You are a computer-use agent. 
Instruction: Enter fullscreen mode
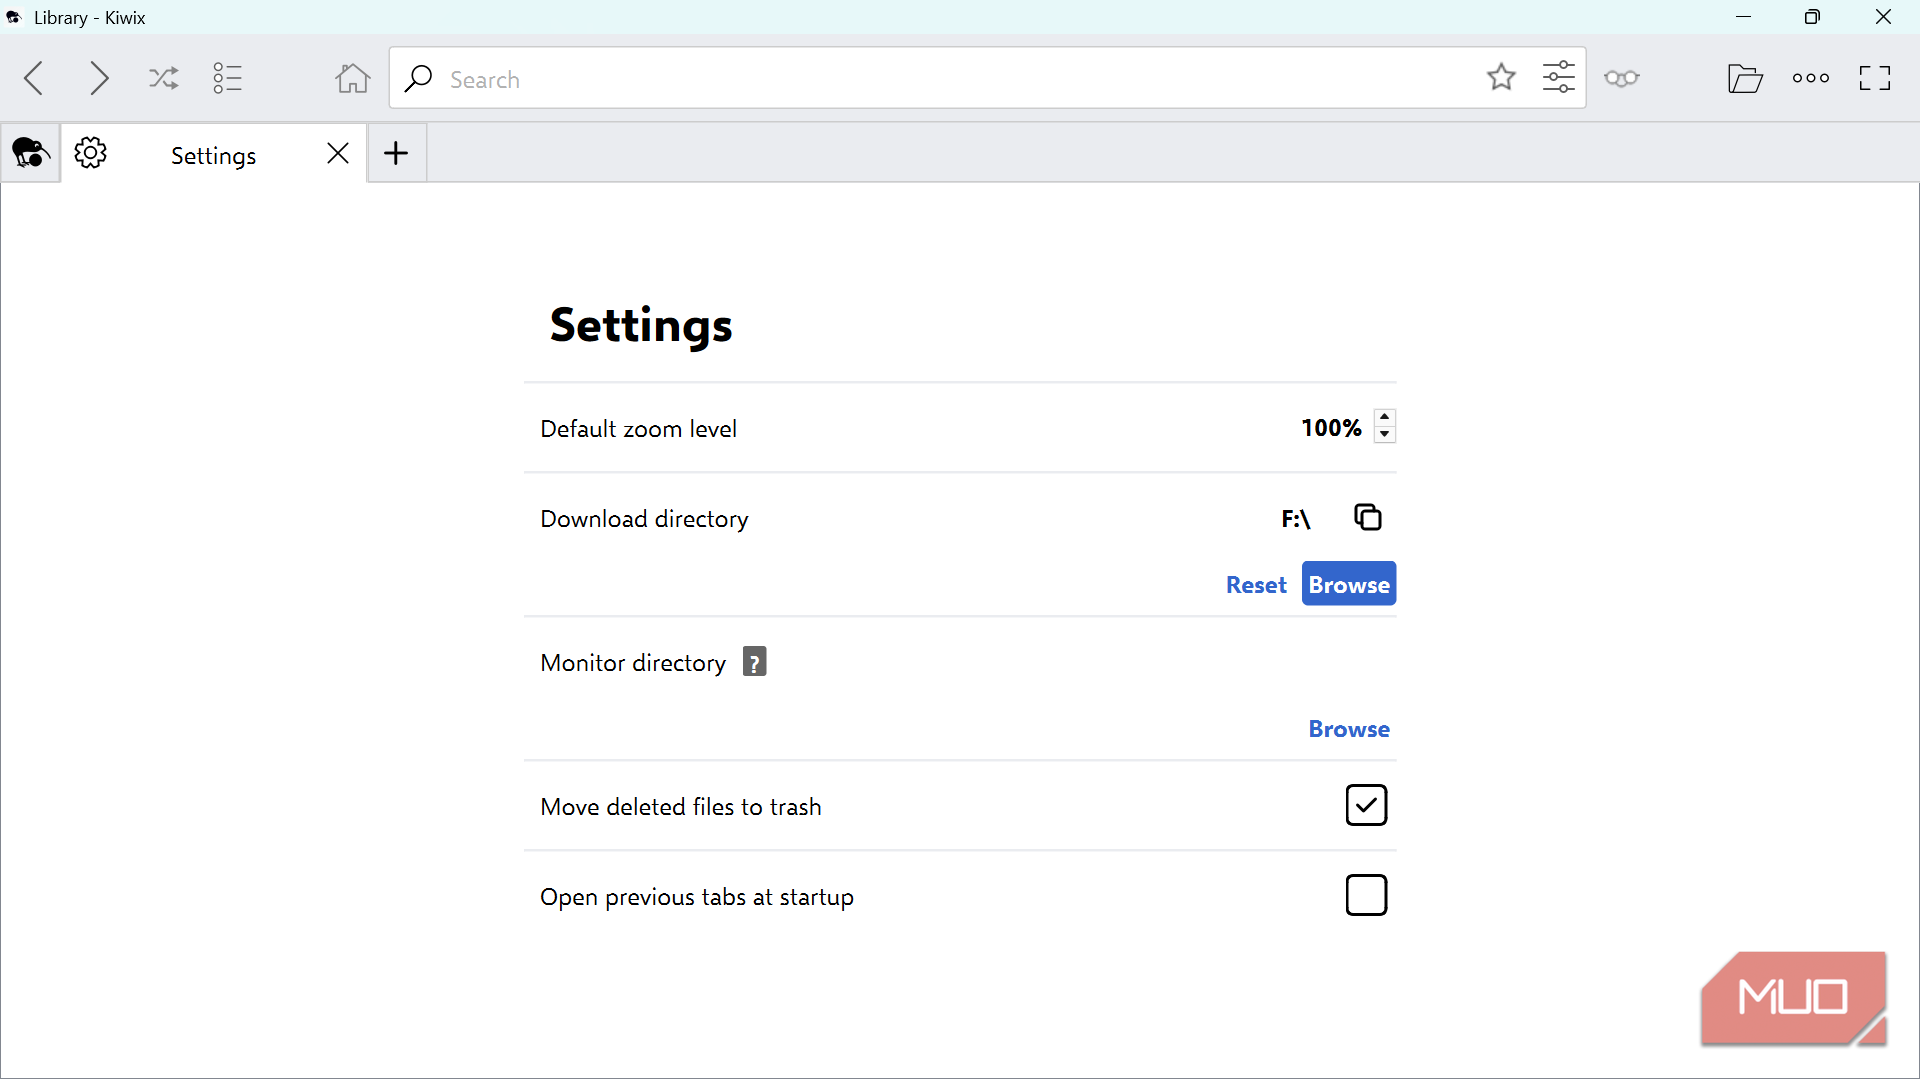(x=1875, y=78)
